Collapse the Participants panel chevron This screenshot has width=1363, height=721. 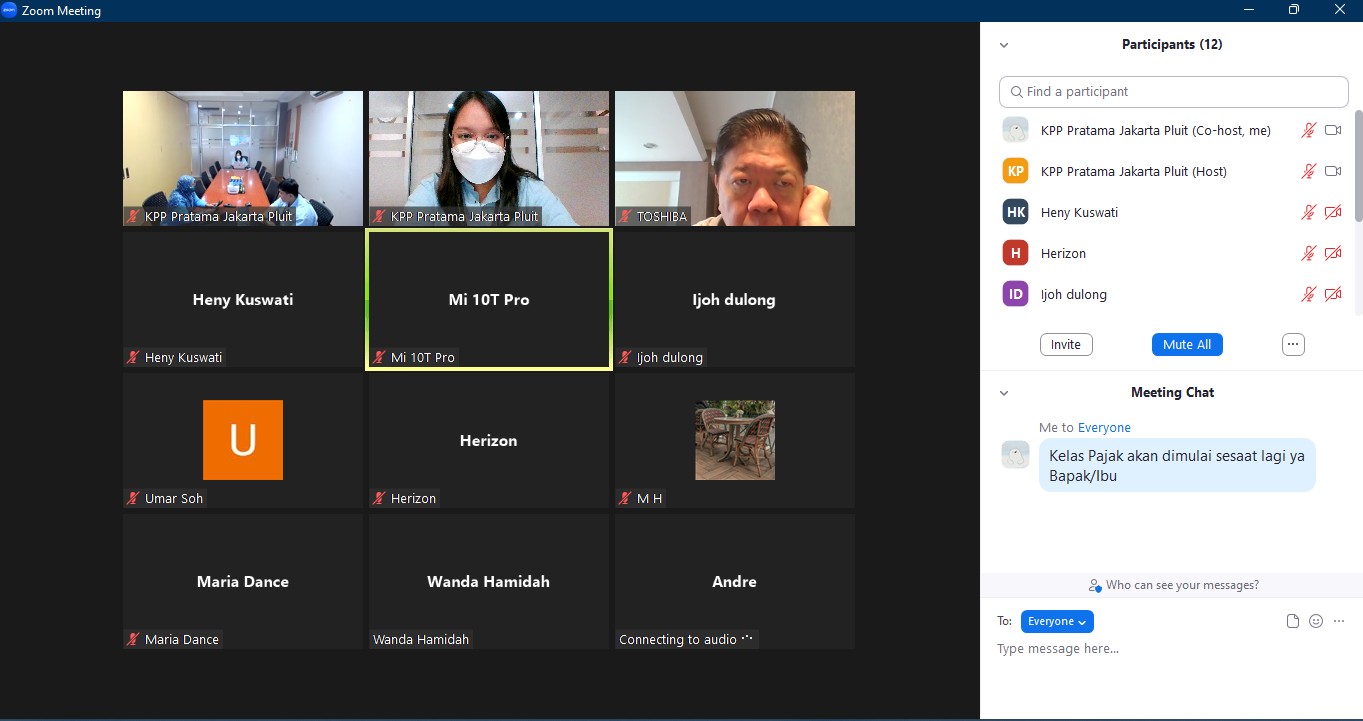tap(1004, 45)
